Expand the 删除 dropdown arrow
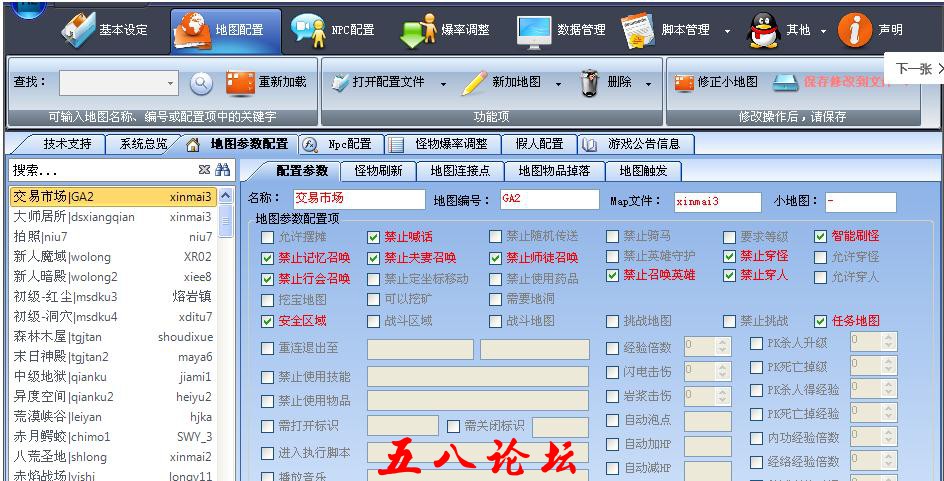The height and width of the screenshot is (481, 944). coord(648,84)
